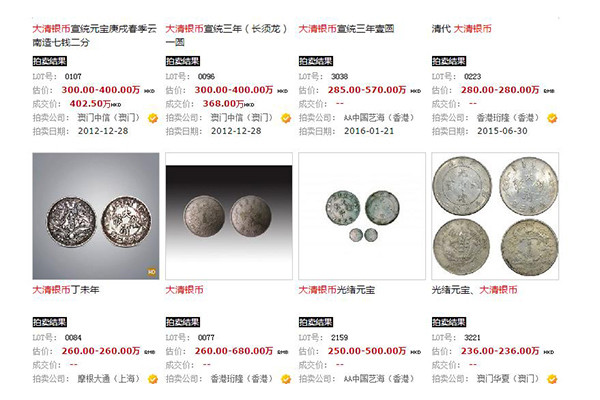The height and width of the screenshot is (400, 600).
Task: Open the 大清银币宣统元宝庚戌春季云南造 title link
Action: click(x=95, y=35)
